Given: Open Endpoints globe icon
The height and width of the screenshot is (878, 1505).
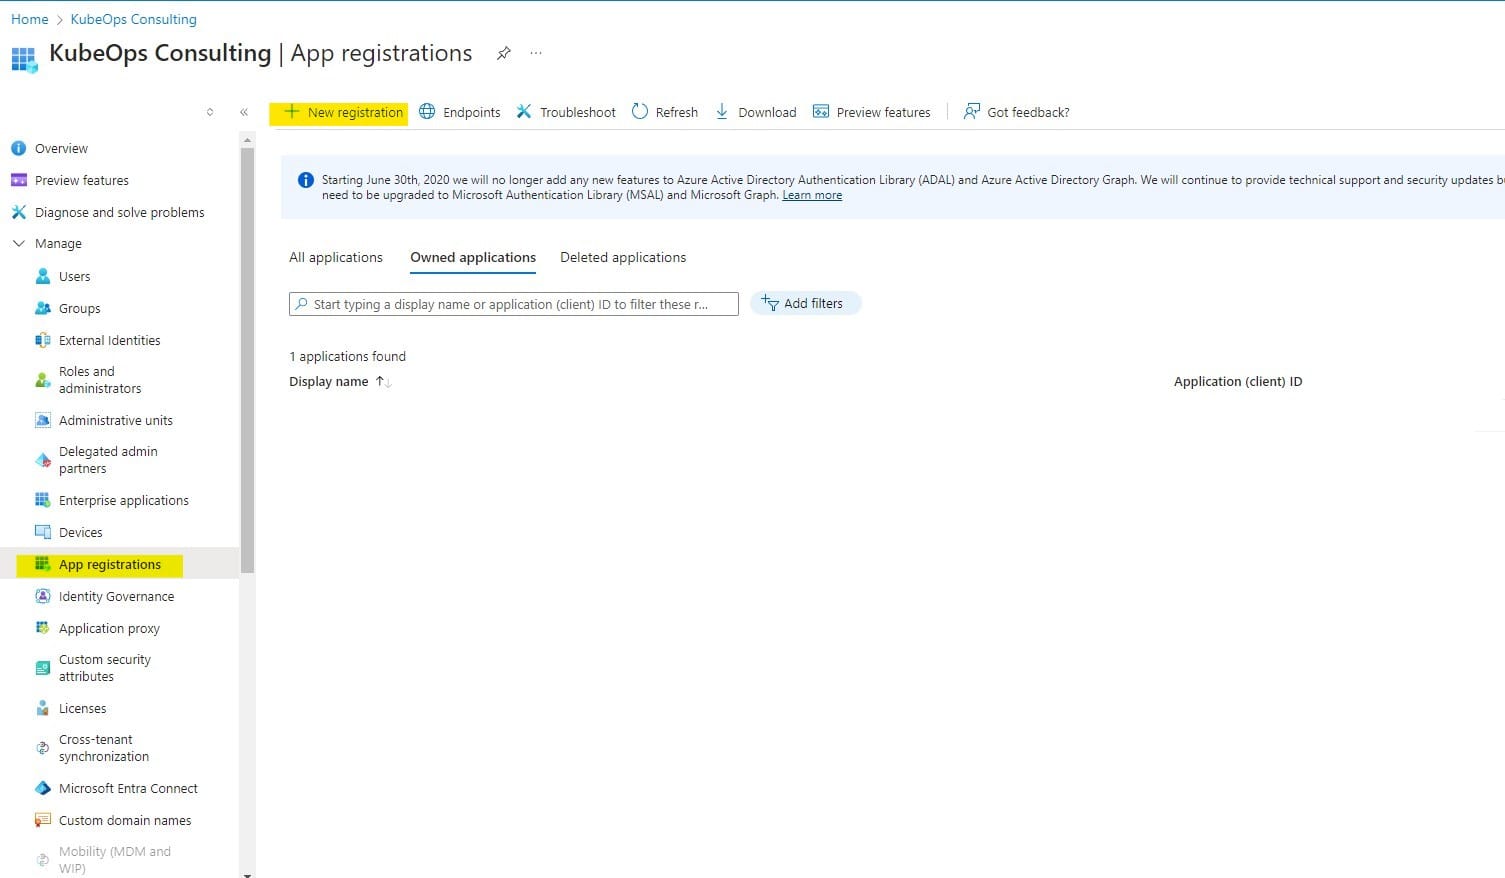Looking at the screenshot, I should tap(427, 112).
